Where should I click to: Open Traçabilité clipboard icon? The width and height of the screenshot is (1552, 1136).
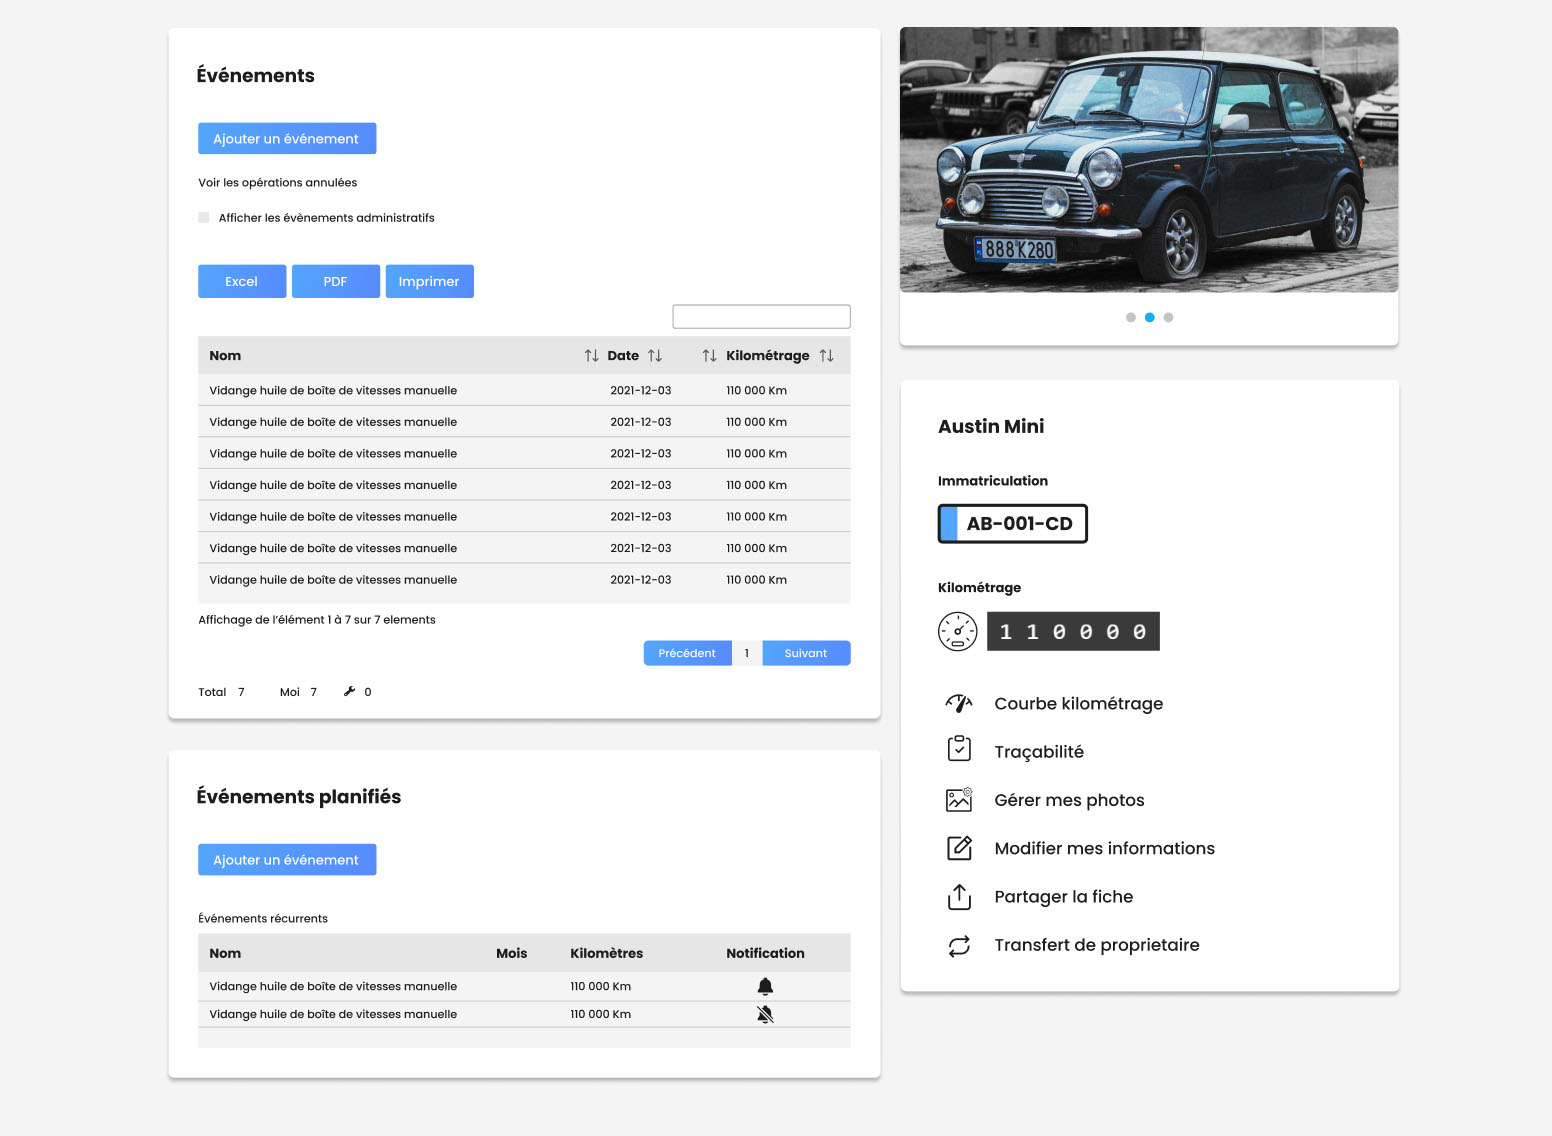[x=959, y=749]
